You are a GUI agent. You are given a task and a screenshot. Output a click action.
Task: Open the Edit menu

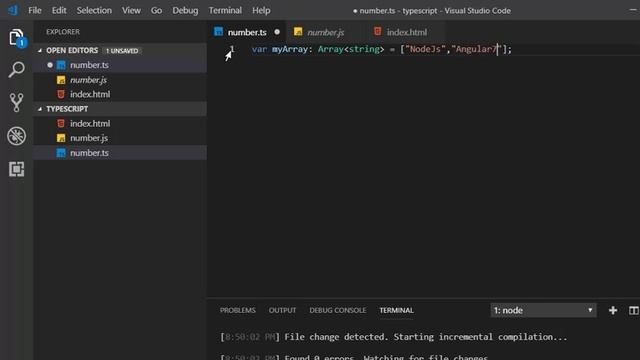[59, 11]
